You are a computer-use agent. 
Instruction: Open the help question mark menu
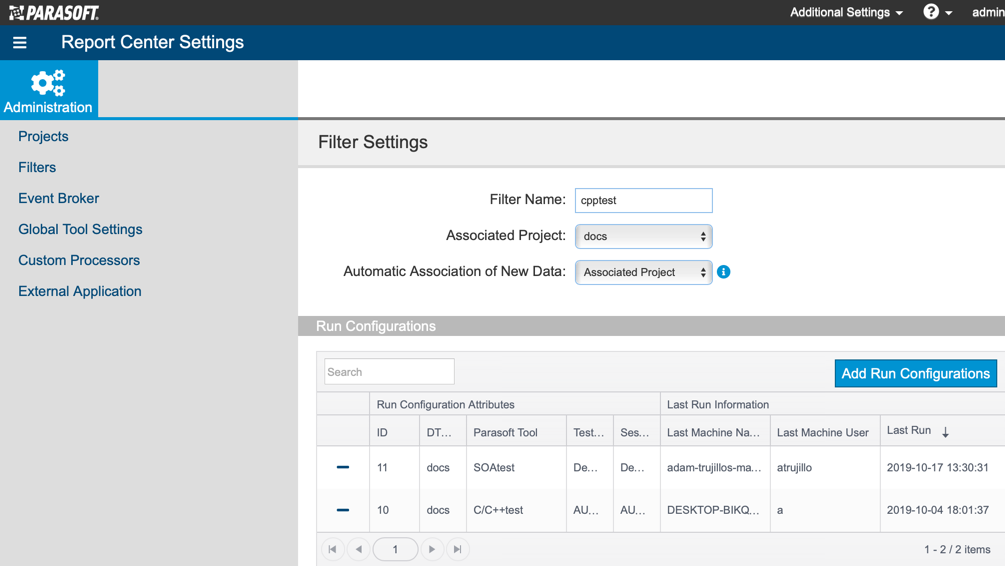[x=937, y=12]
